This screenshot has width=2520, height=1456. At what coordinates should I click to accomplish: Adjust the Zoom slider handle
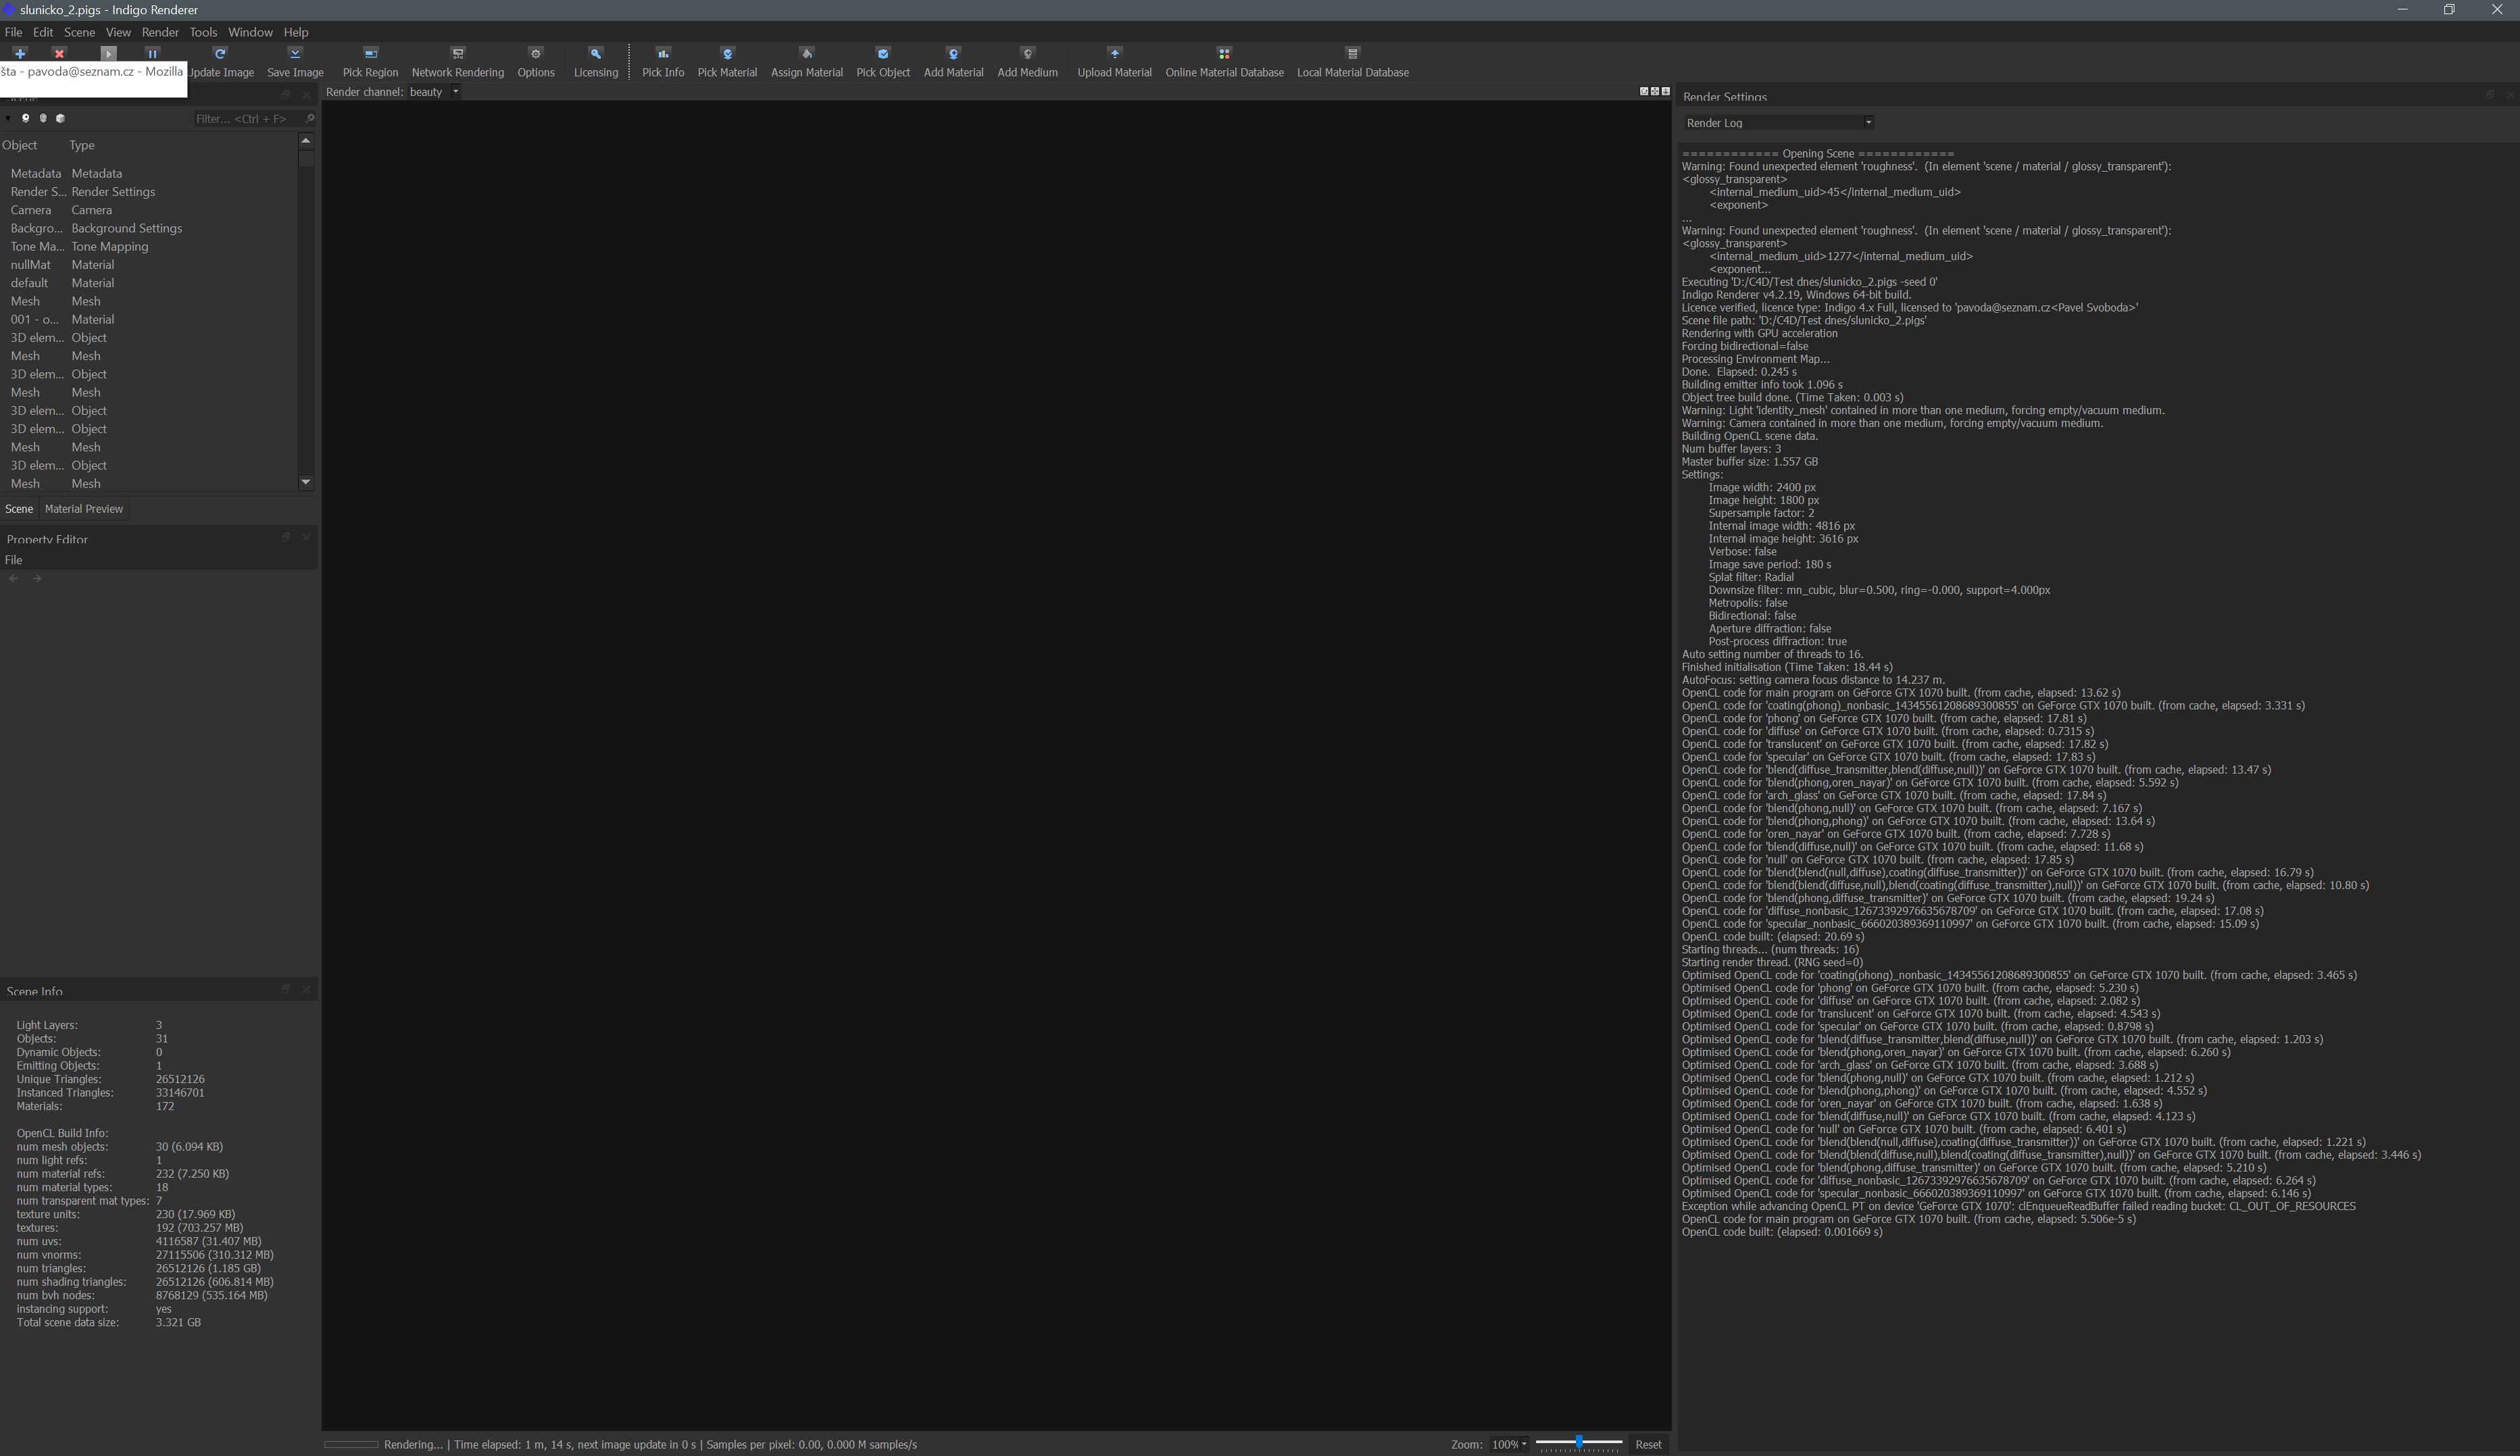coord(1579,1442)
